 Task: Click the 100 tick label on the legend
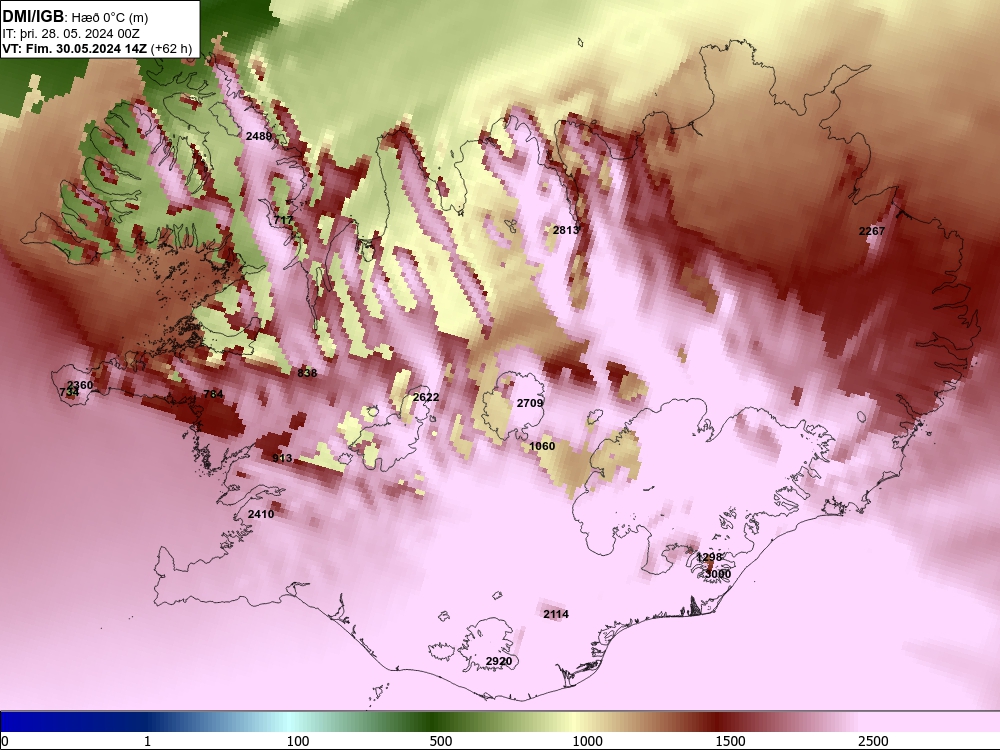[298, 741]
